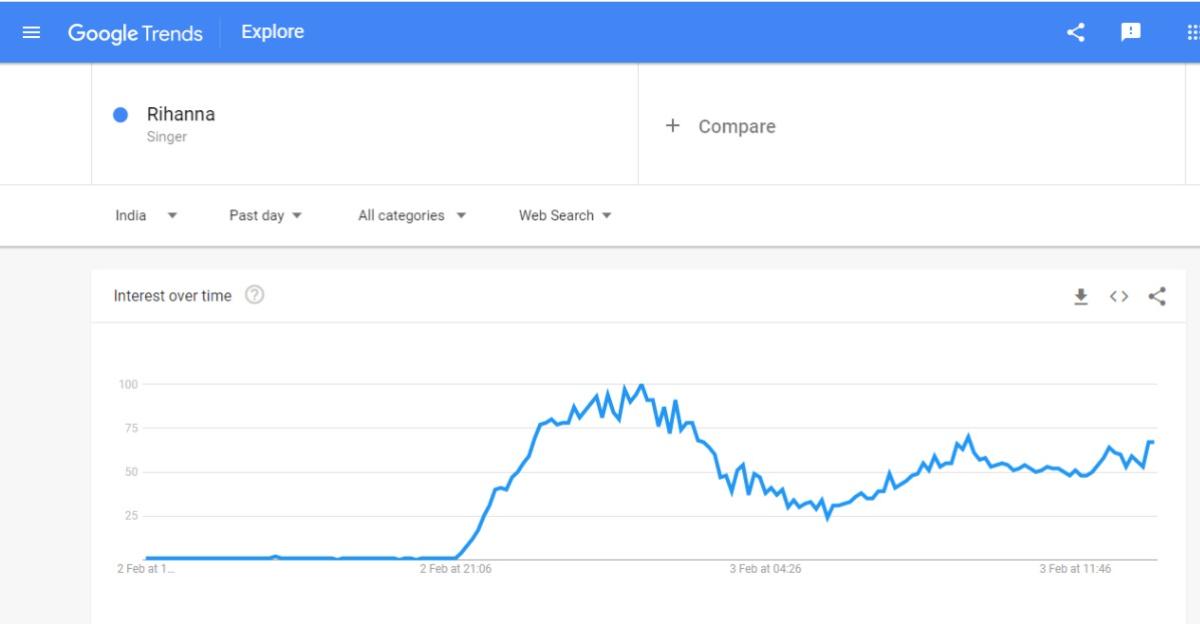Open the Google apps grid
This screenshot has width=1200, height=624.
click(1191, 32)
